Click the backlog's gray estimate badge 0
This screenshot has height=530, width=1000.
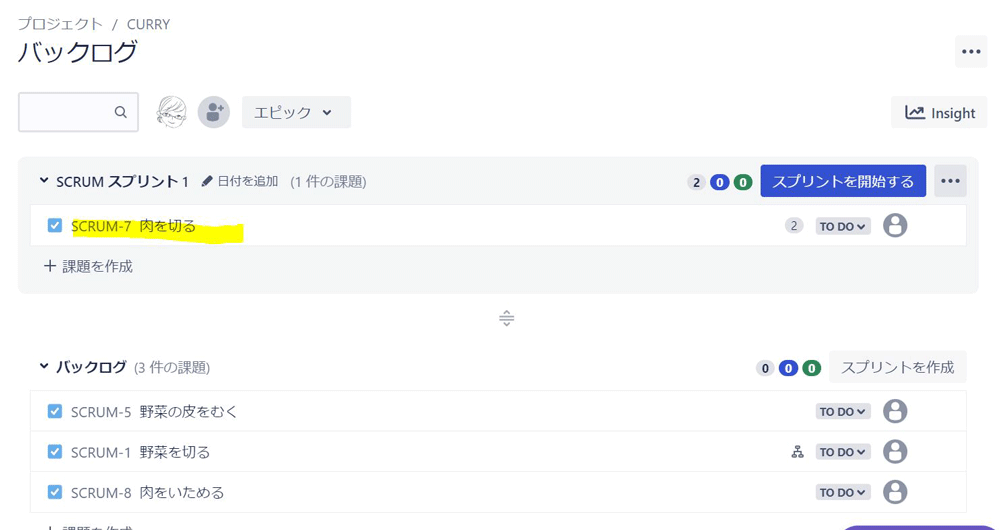point(765,369)
